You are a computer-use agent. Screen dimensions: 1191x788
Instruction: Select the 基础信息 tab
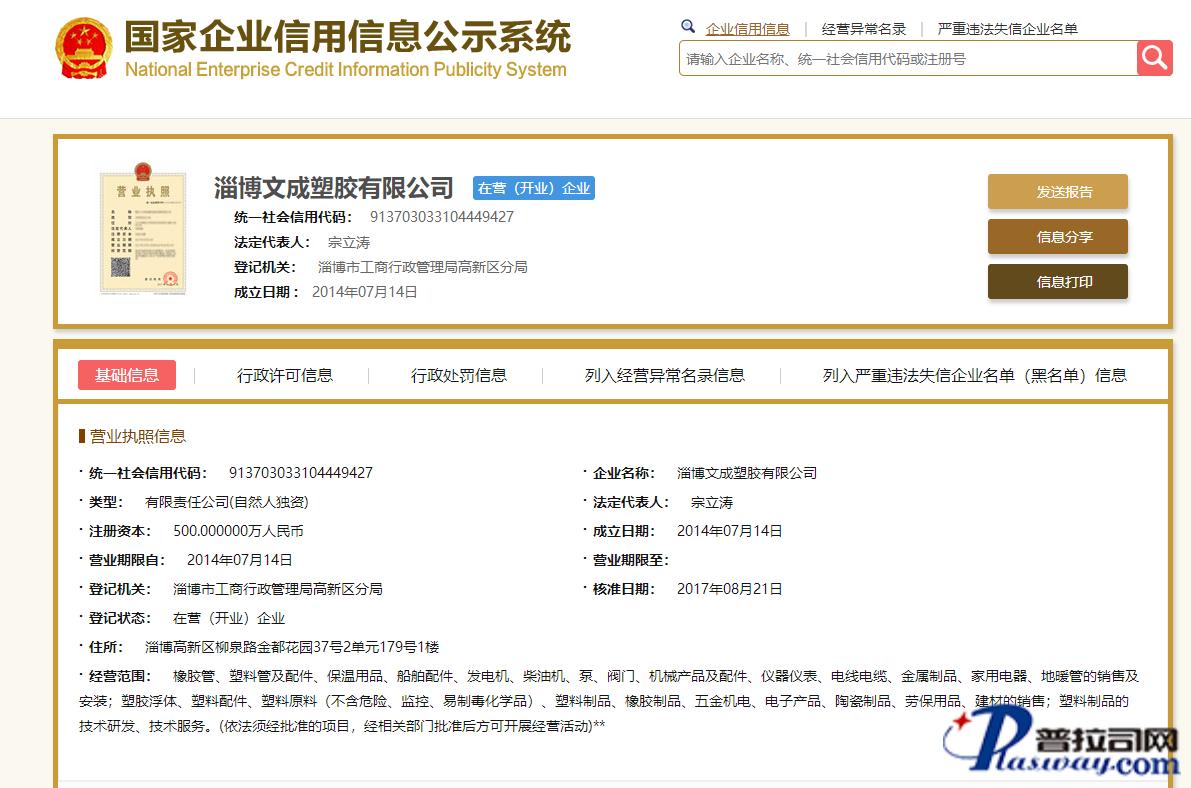coord(127,375)
